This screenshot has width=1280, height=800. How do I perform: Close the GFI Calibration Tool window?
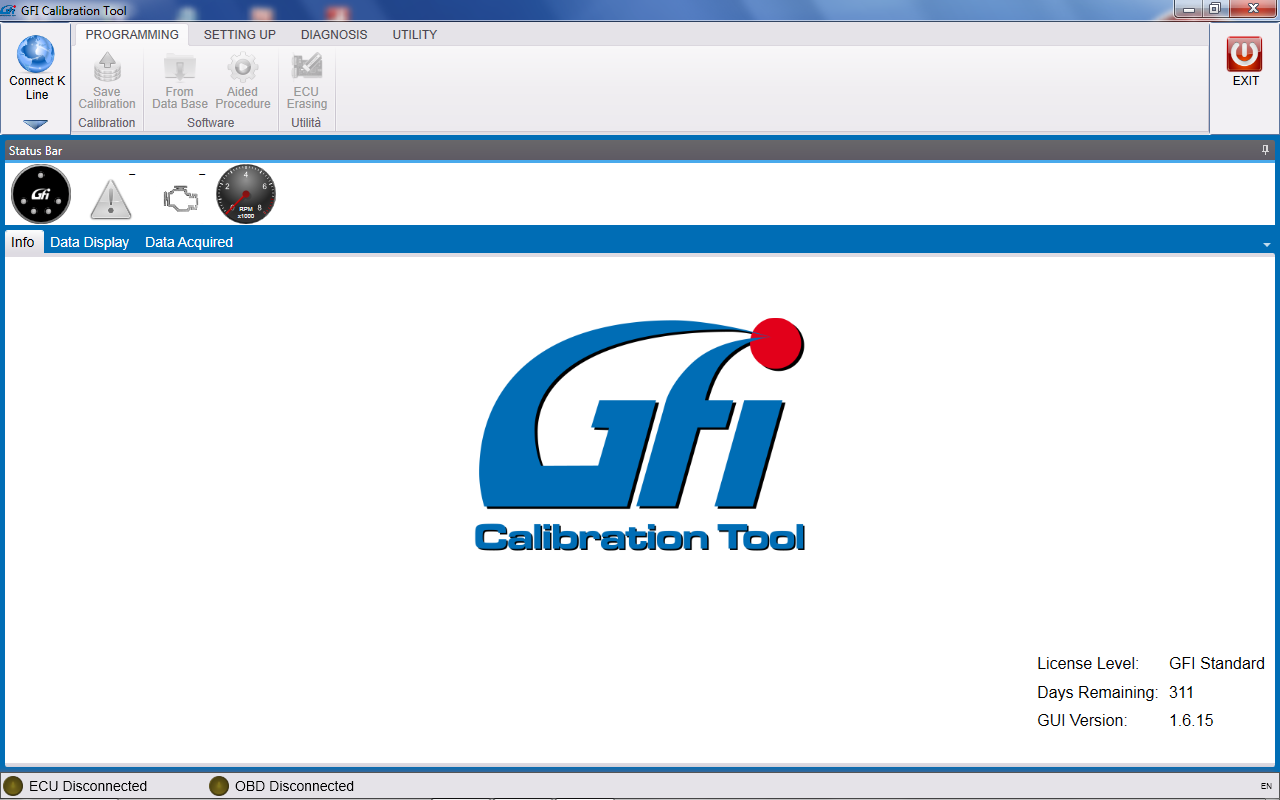coord(1252,9)
